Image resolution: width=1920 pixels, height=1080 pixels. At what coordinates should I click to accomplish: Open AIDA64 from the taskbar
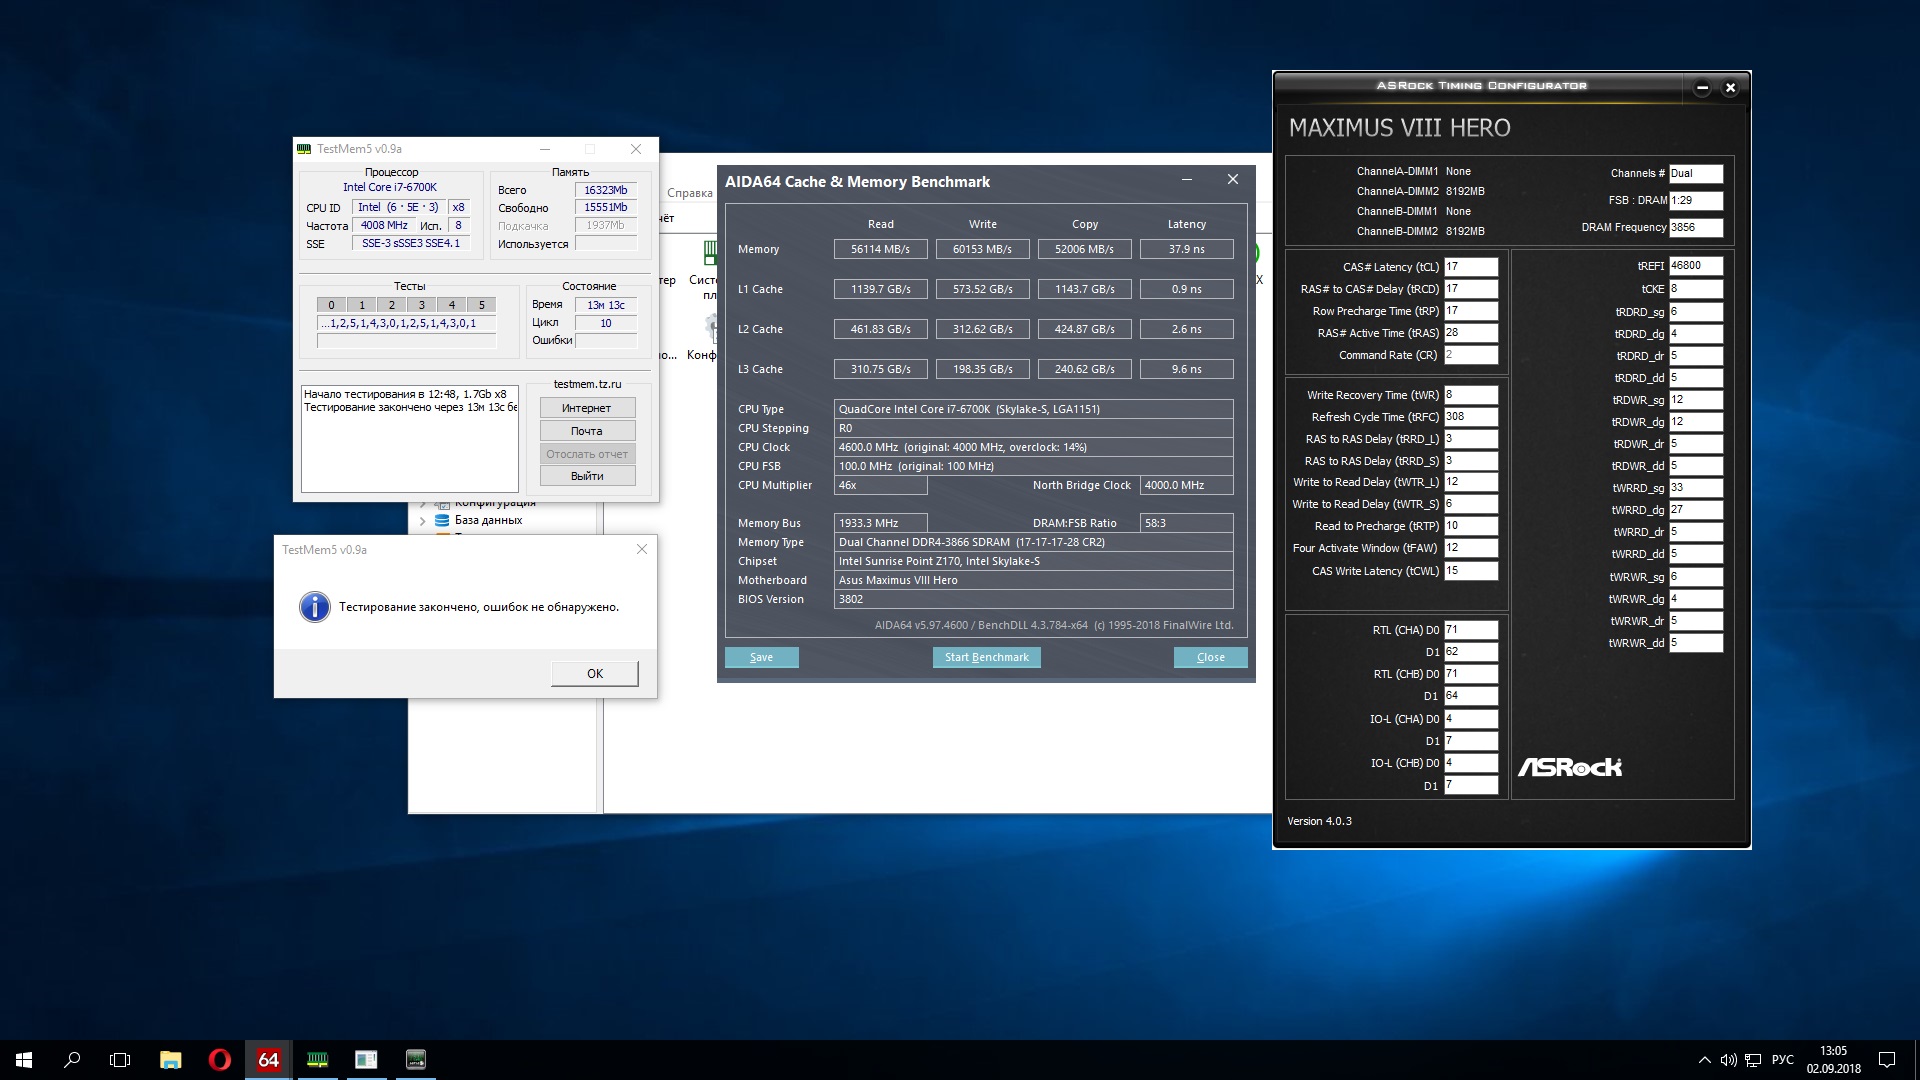pyautogui.click(x=268, y=1060)
